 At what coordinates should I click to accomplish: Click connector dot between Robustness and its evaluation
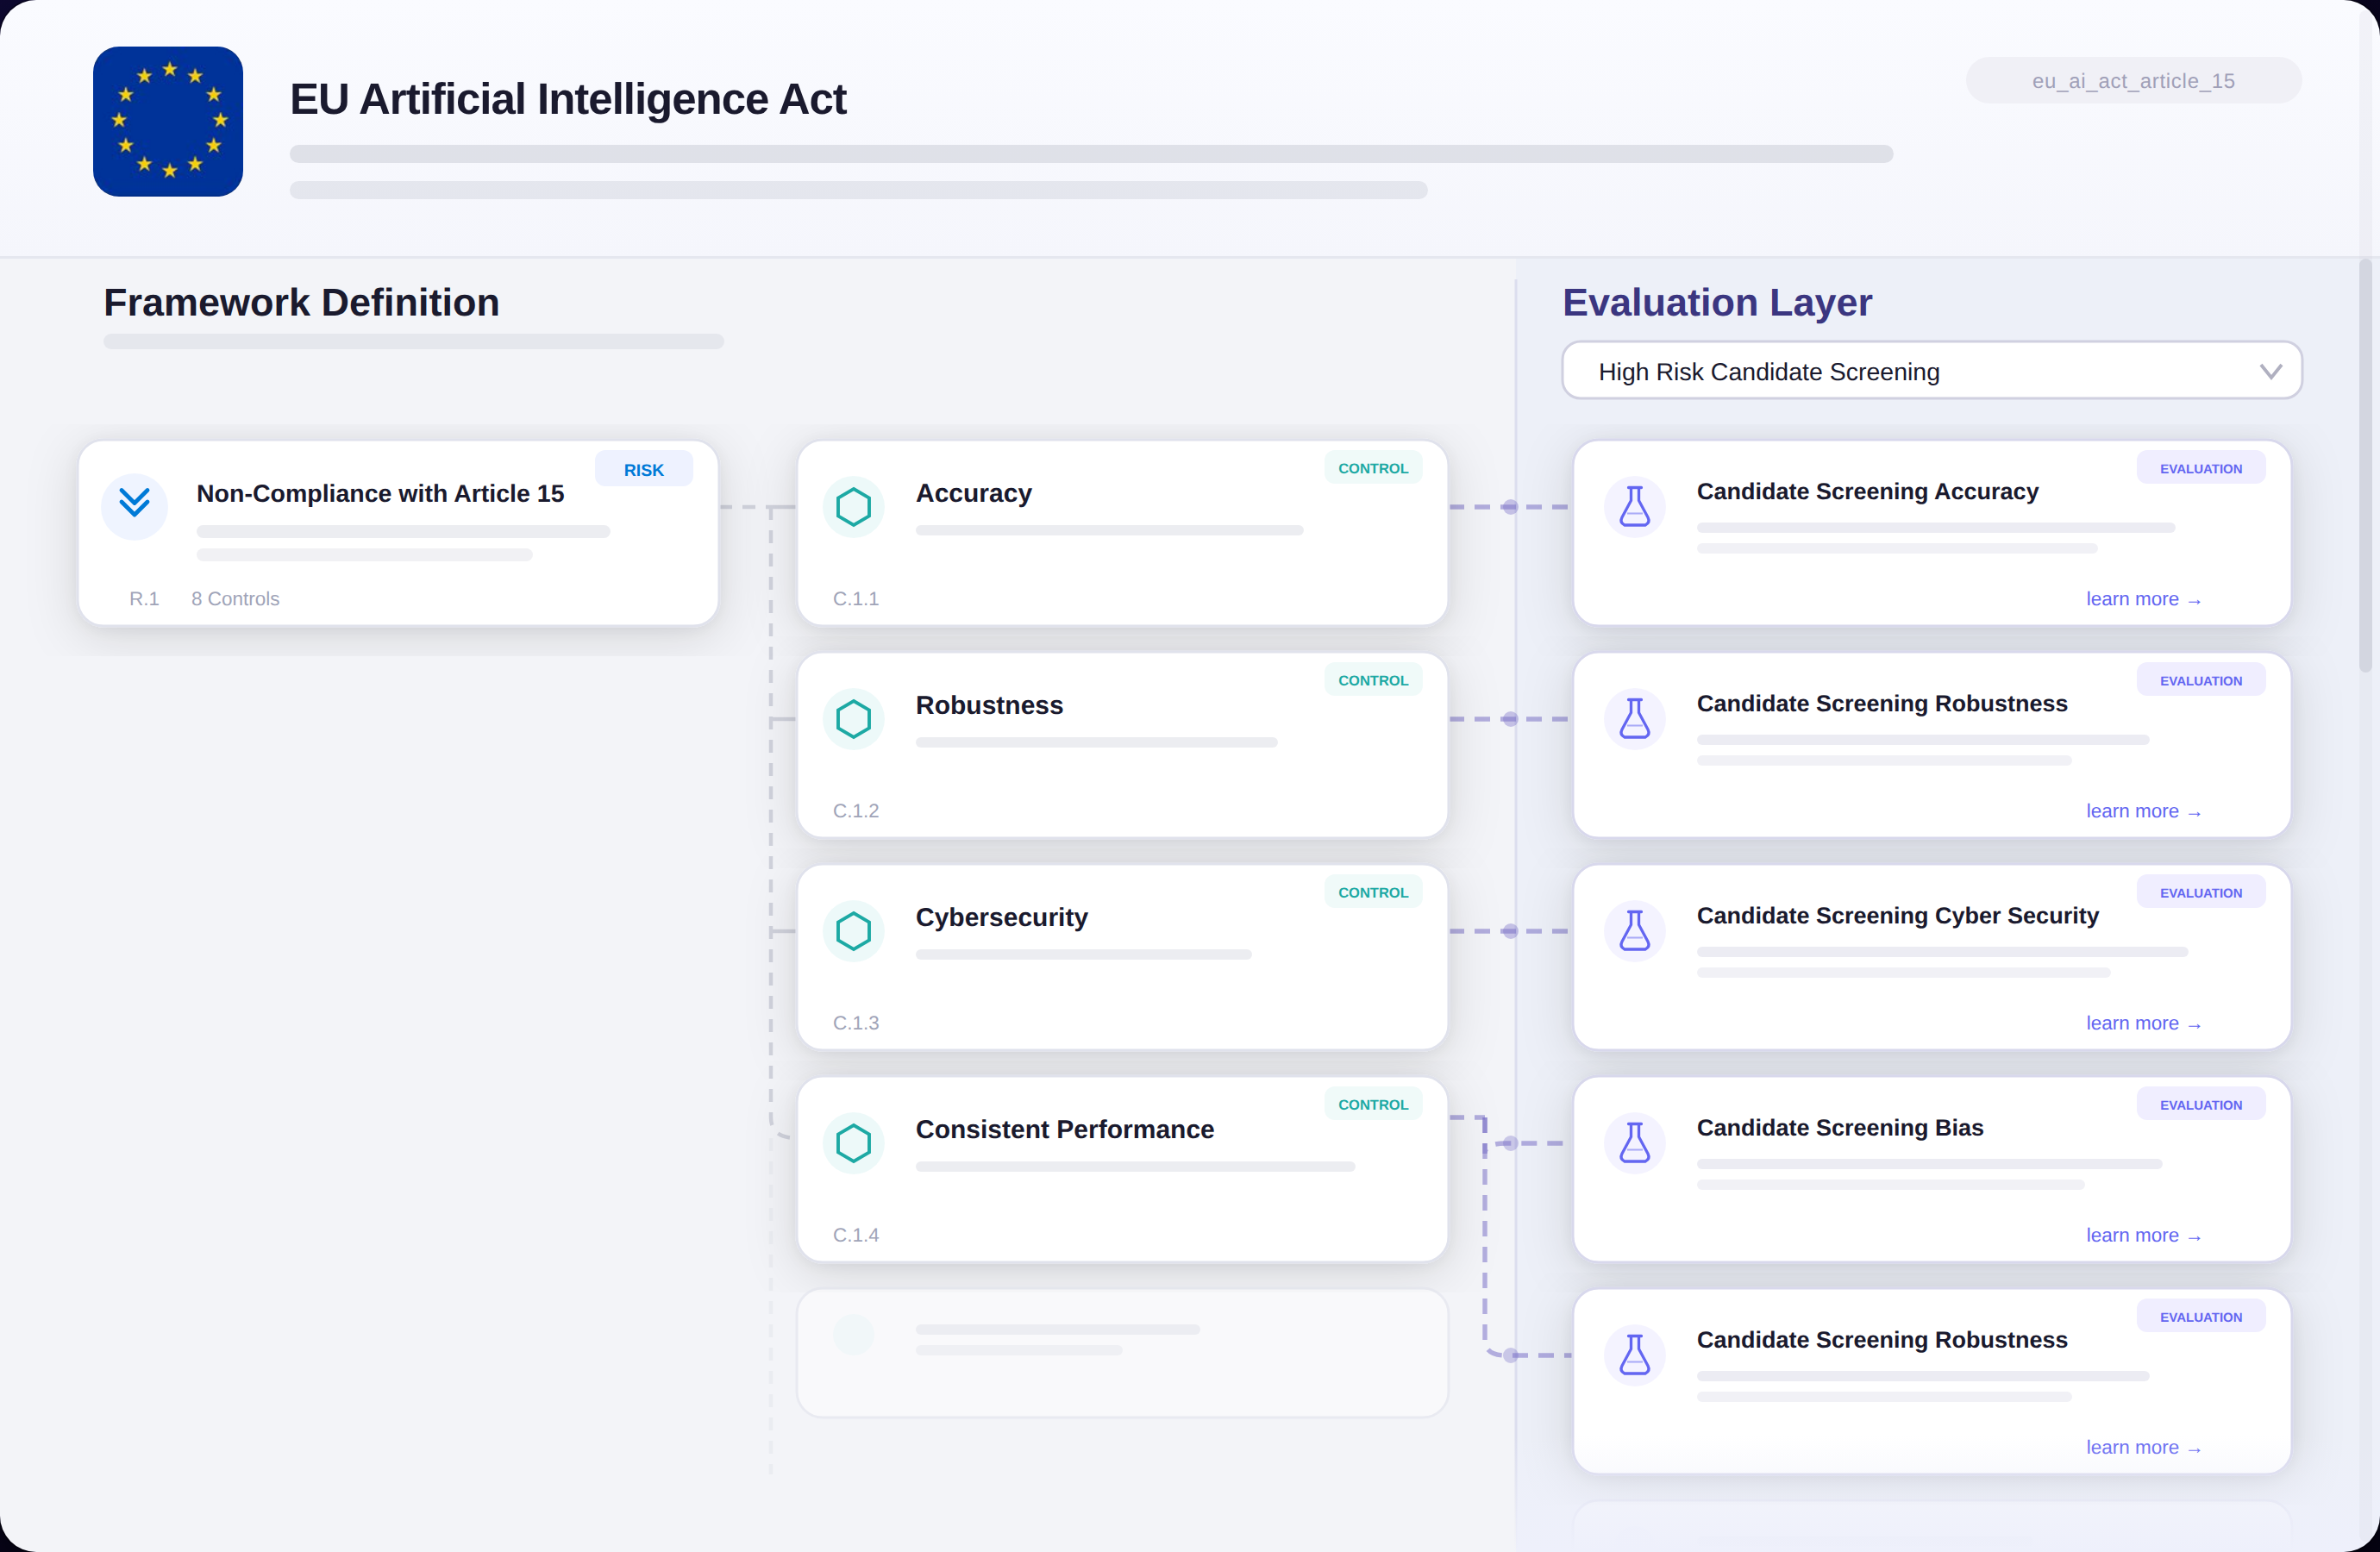(x=1510, y=719)
